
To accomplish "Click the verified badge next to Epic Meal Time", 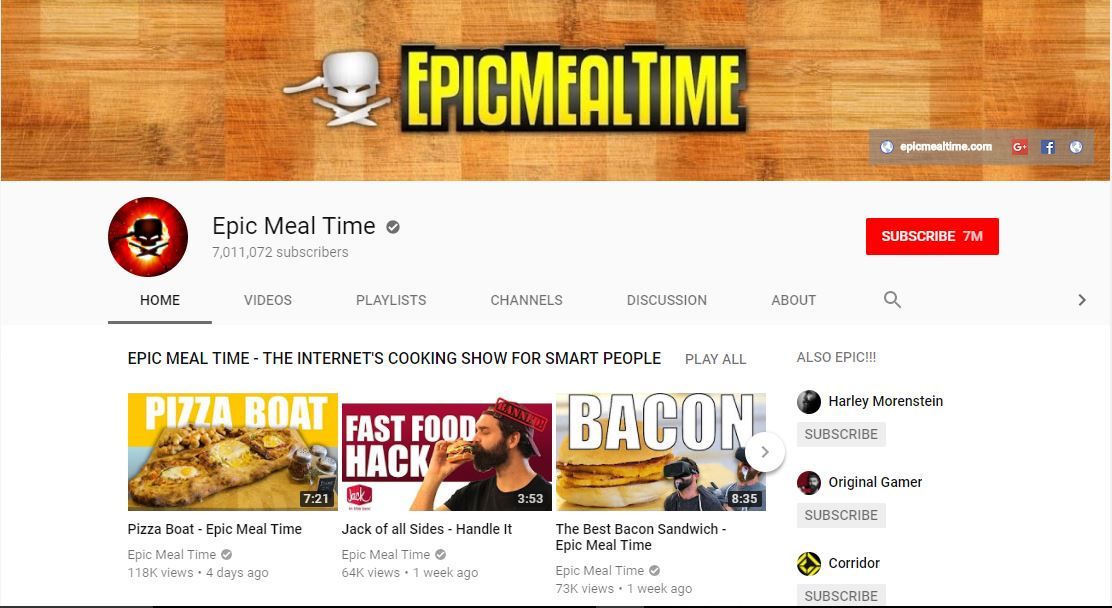I will [392, 226].
